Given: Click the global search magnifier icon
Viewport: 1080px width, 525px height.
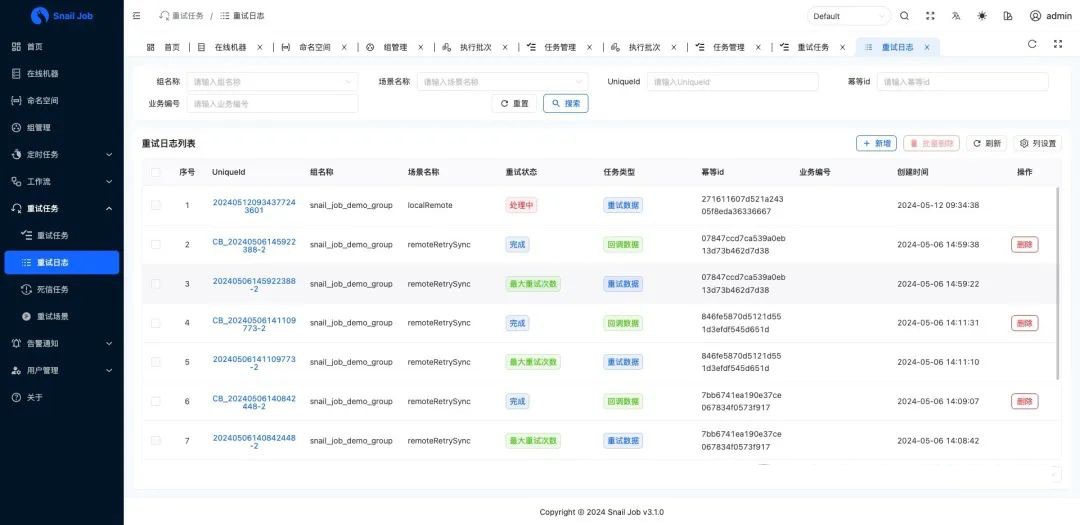Looking at the screenshot, I should pos(904,16).
